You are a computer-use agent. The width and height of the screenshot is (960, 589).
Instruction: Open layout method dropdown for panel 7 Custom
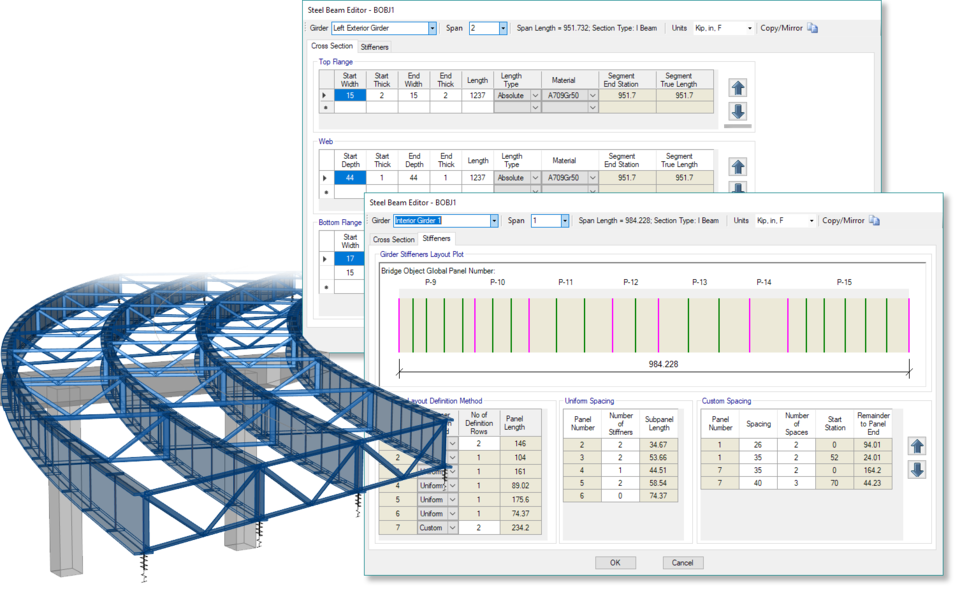point(452,528)
